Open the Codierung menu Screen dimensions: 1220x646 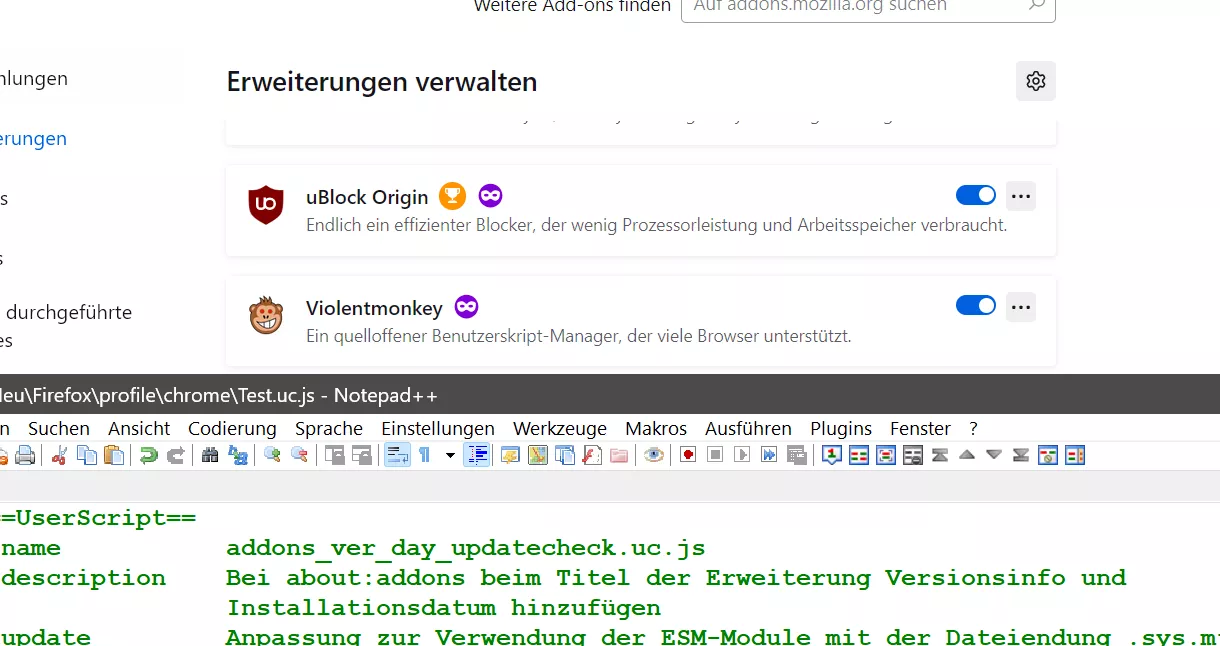(232, 428)
